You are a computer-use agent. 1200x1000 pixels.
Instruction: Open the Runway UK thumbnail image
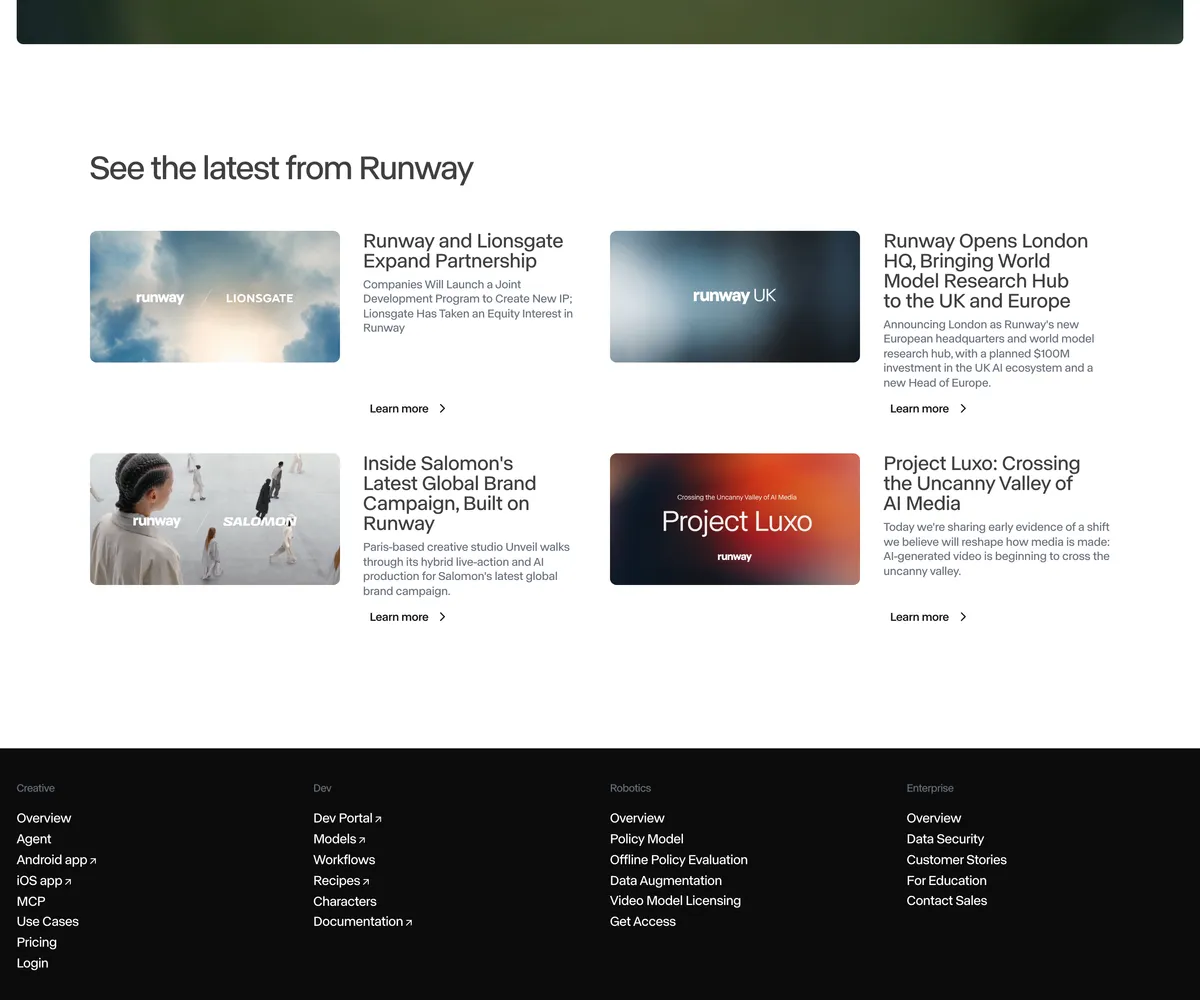[x=735, y=297]
